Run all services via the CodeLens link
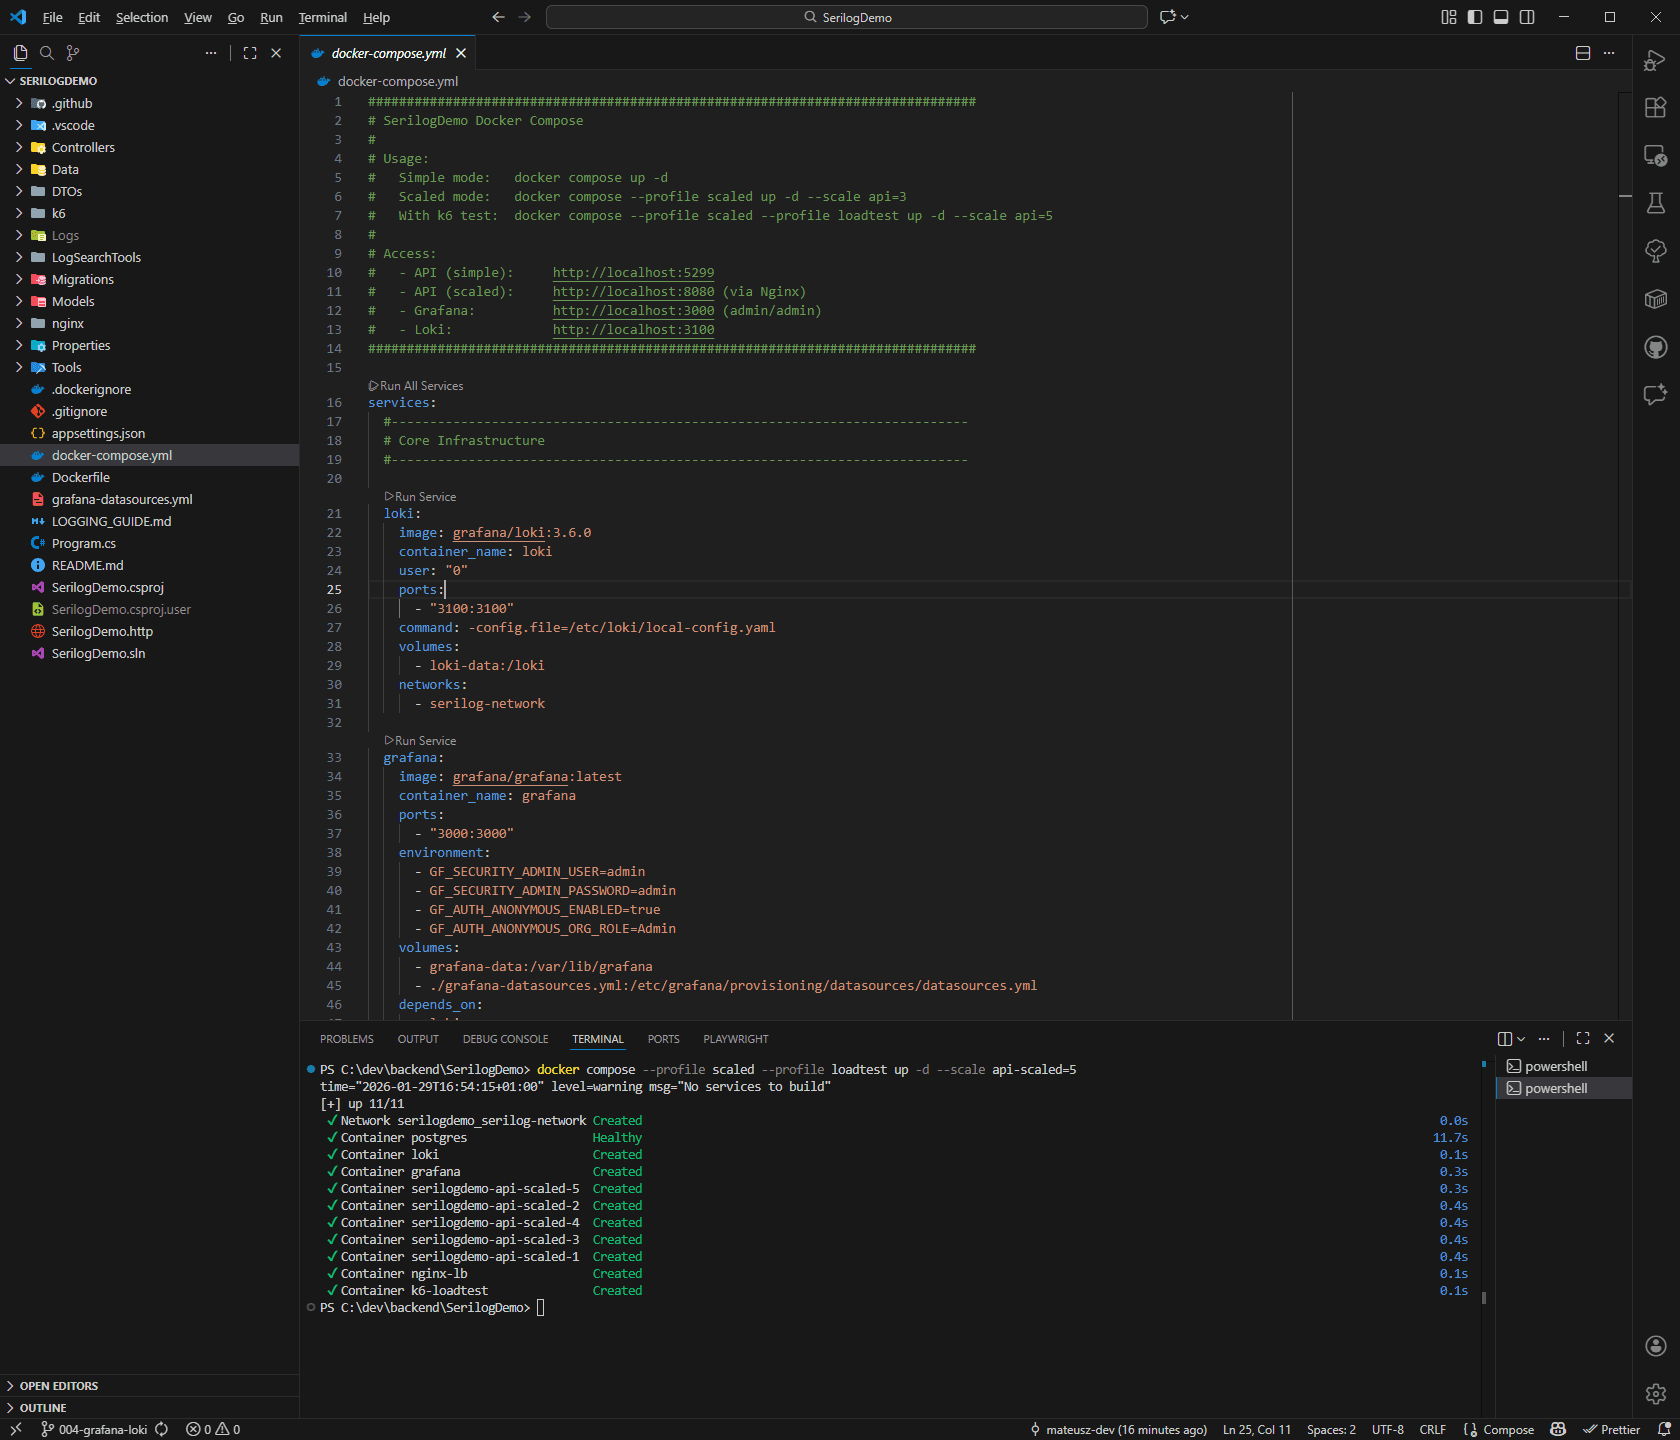 coord(416,385)
